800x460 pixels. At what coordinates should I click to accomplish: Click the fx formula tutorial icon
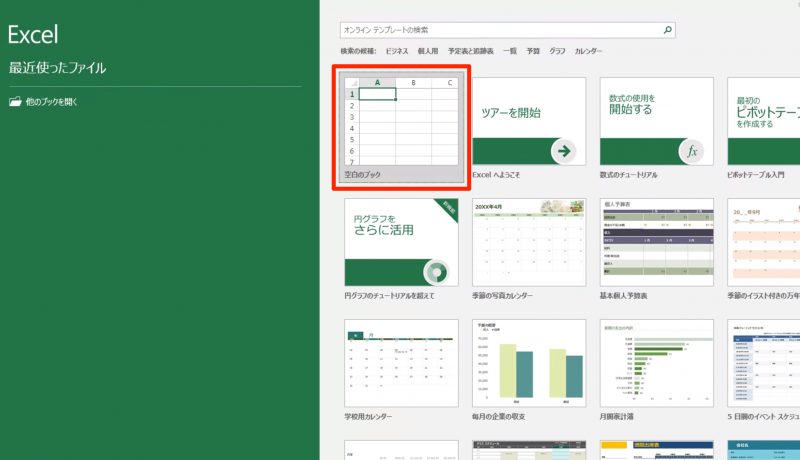[x=691, y=151]
